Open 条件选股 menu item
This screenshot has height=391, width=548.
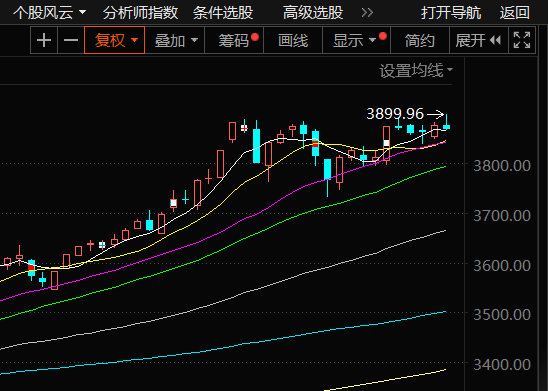[x=223, y=13]
